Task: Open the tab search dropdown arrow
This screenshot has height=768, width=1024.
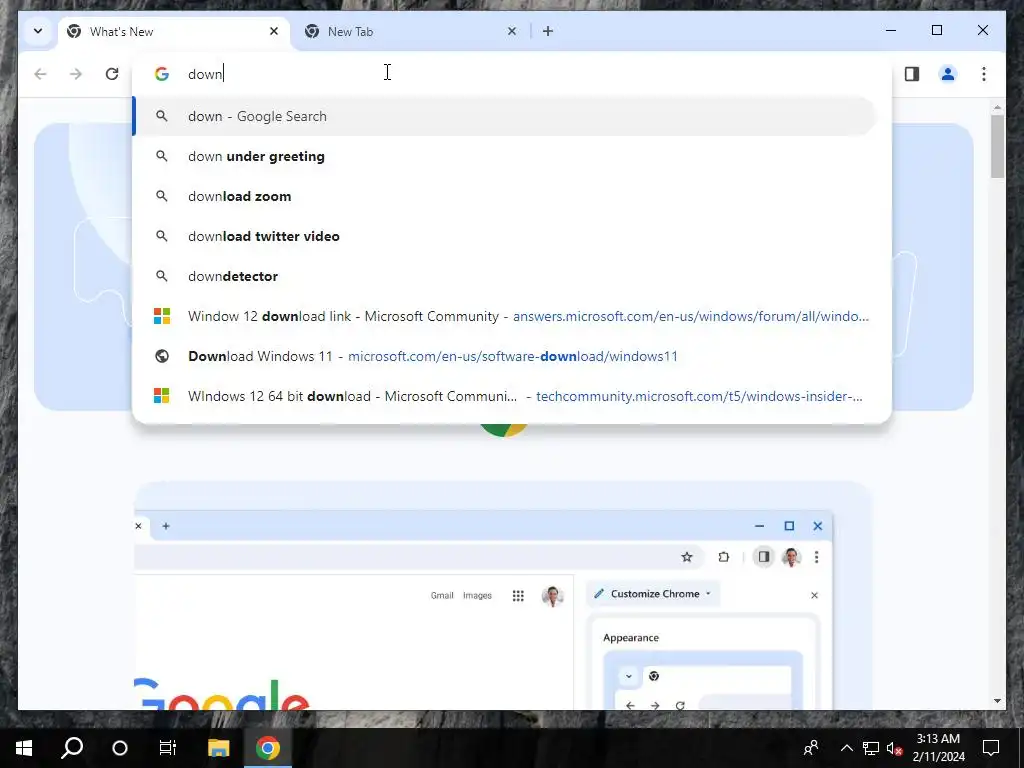Action: (x=38, y=31)
